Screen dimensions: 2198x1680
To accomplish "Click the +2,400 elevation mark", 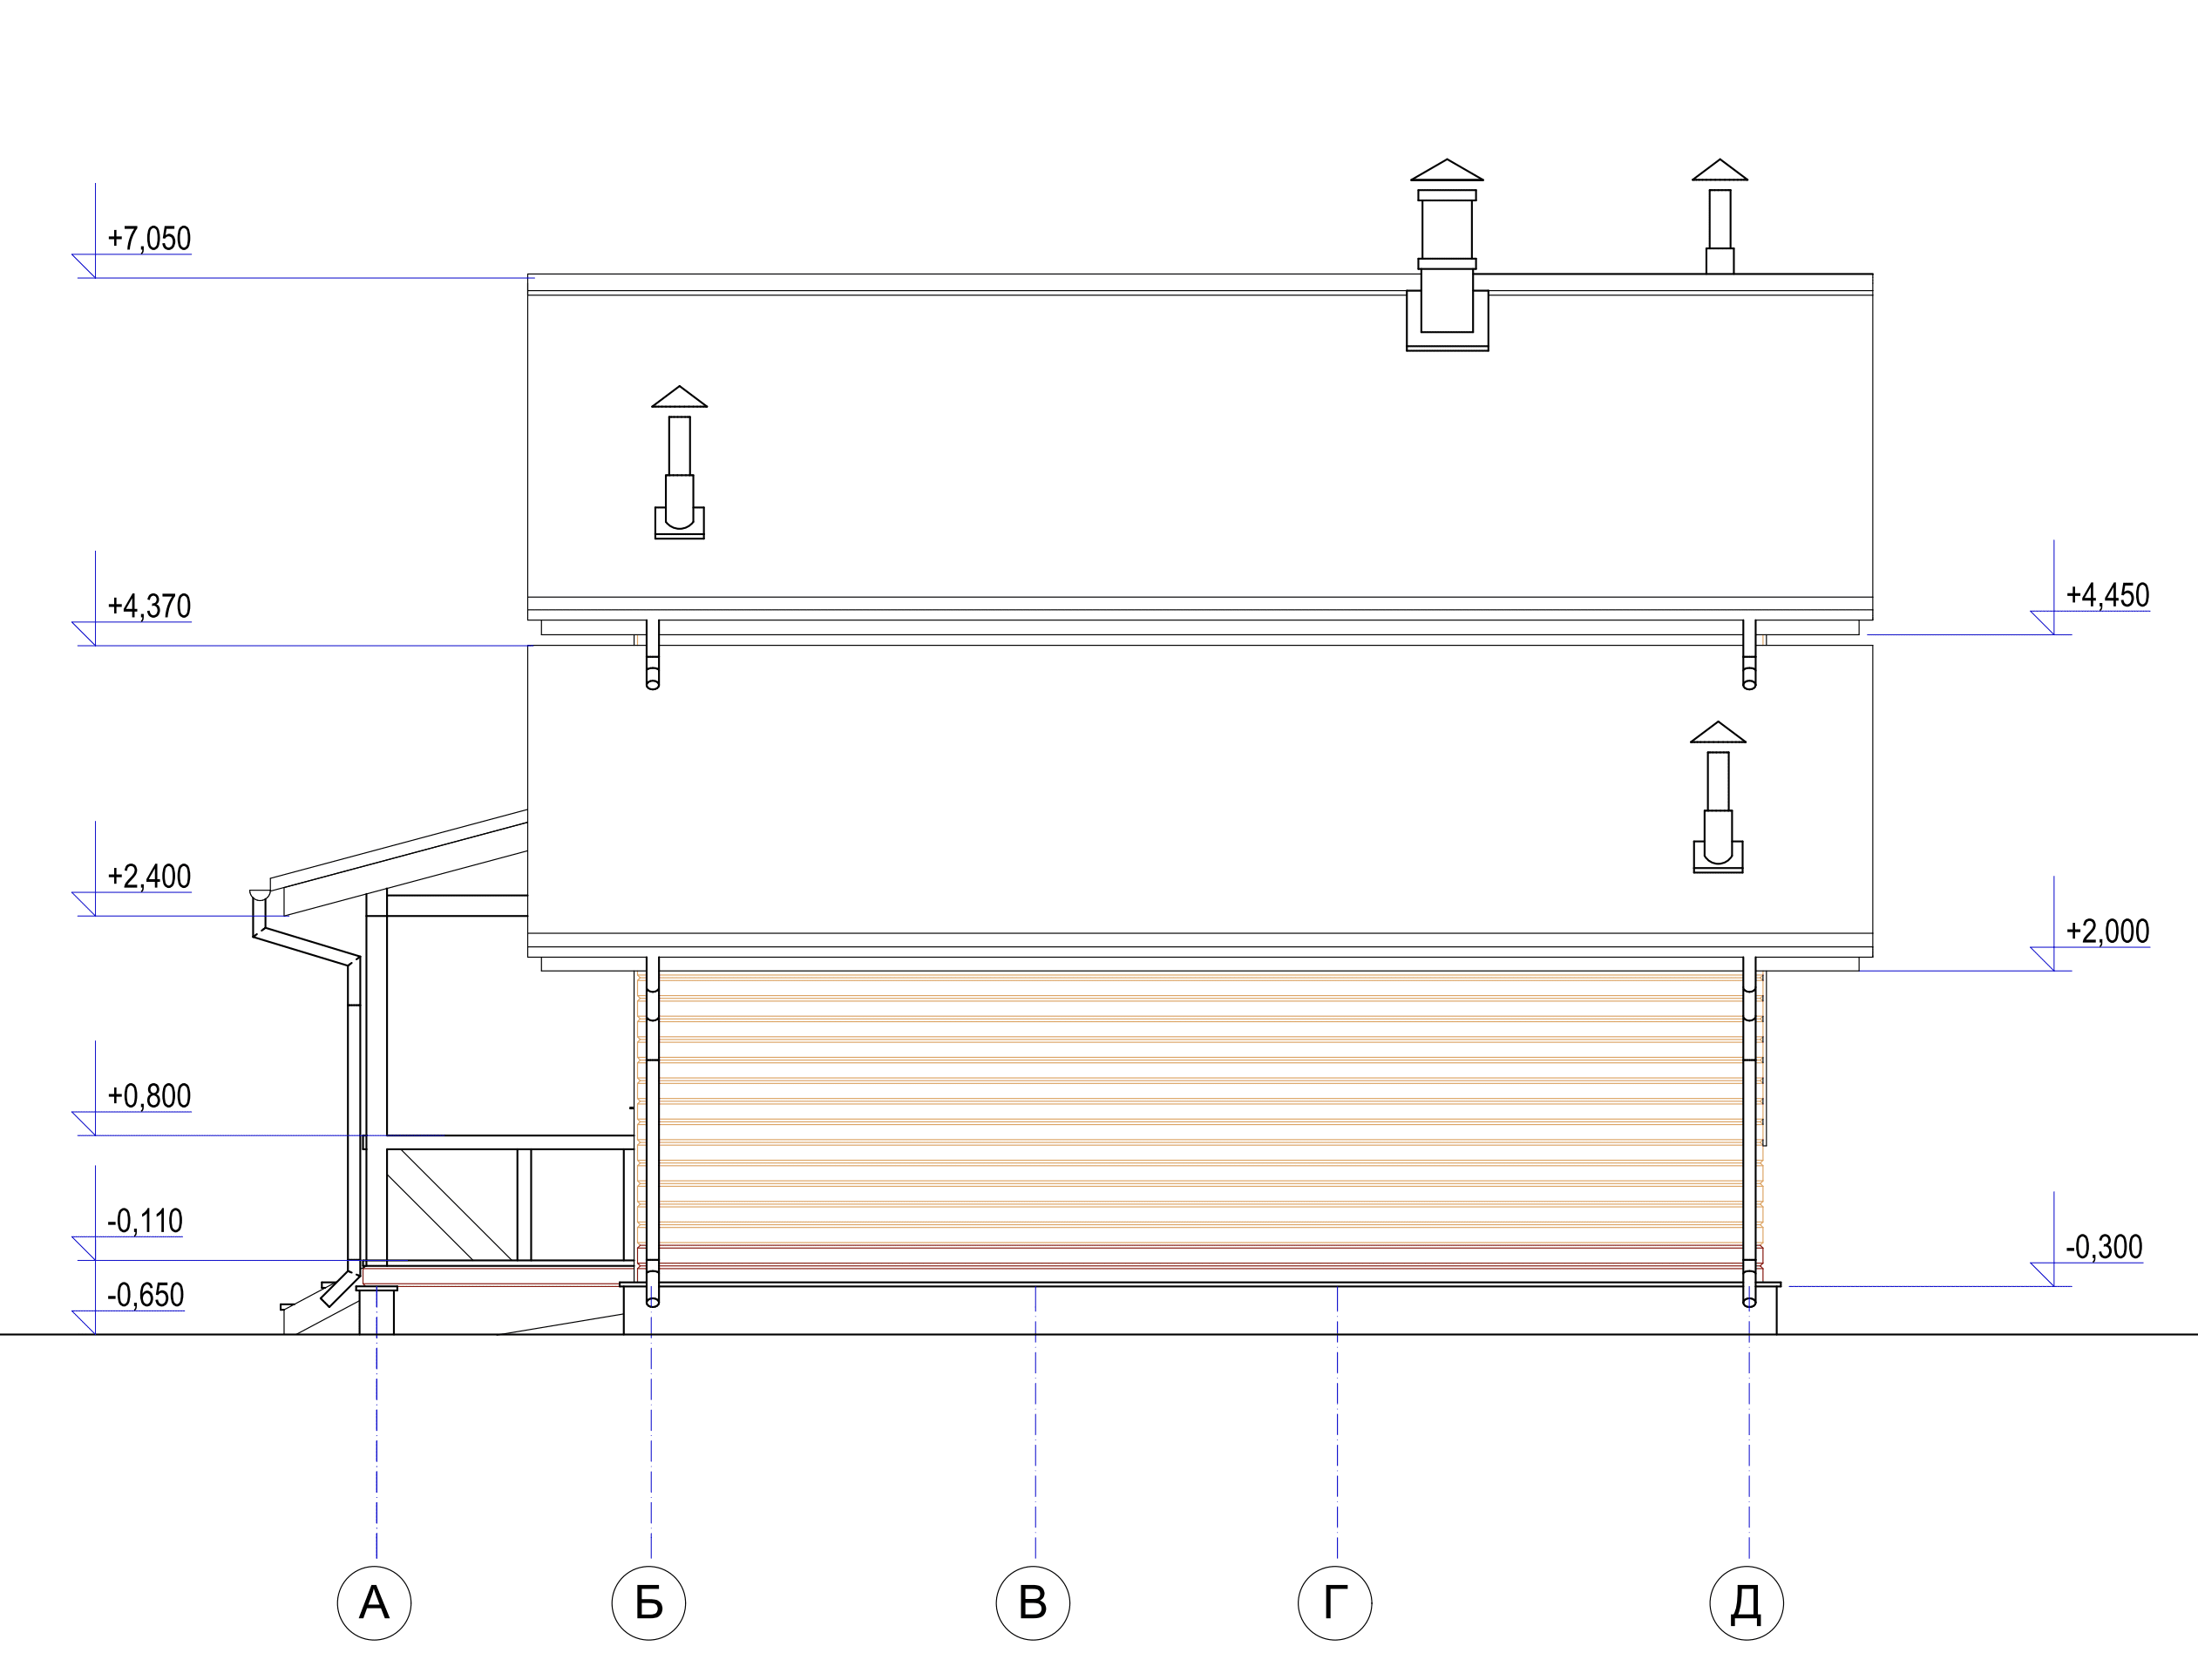I will 148,877.
